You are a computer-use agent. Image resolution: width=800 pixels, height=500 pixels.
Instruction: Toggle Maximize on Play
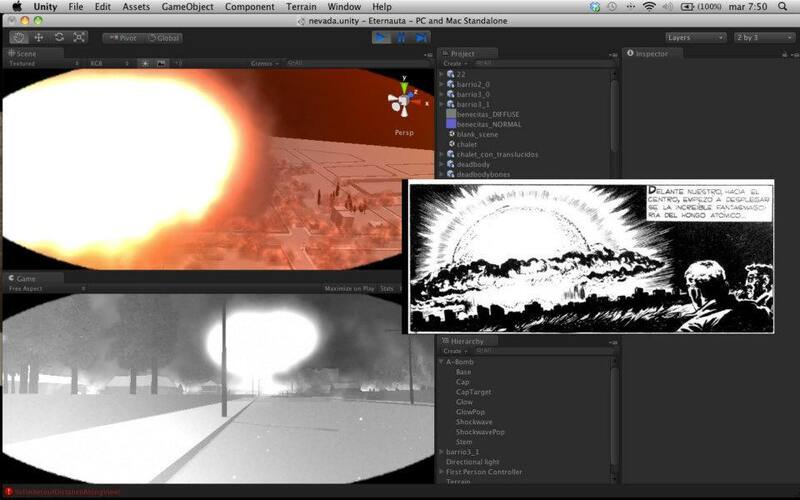click(x=348, y=288)
